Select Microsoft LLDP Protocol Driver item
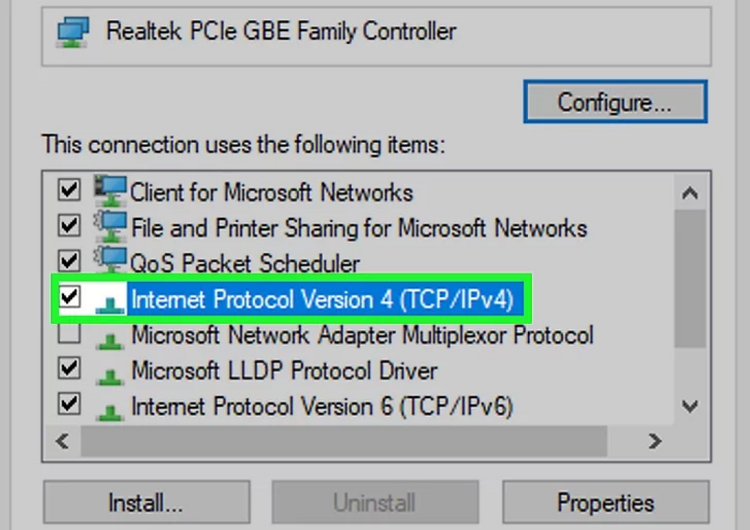 coord(284,371)
